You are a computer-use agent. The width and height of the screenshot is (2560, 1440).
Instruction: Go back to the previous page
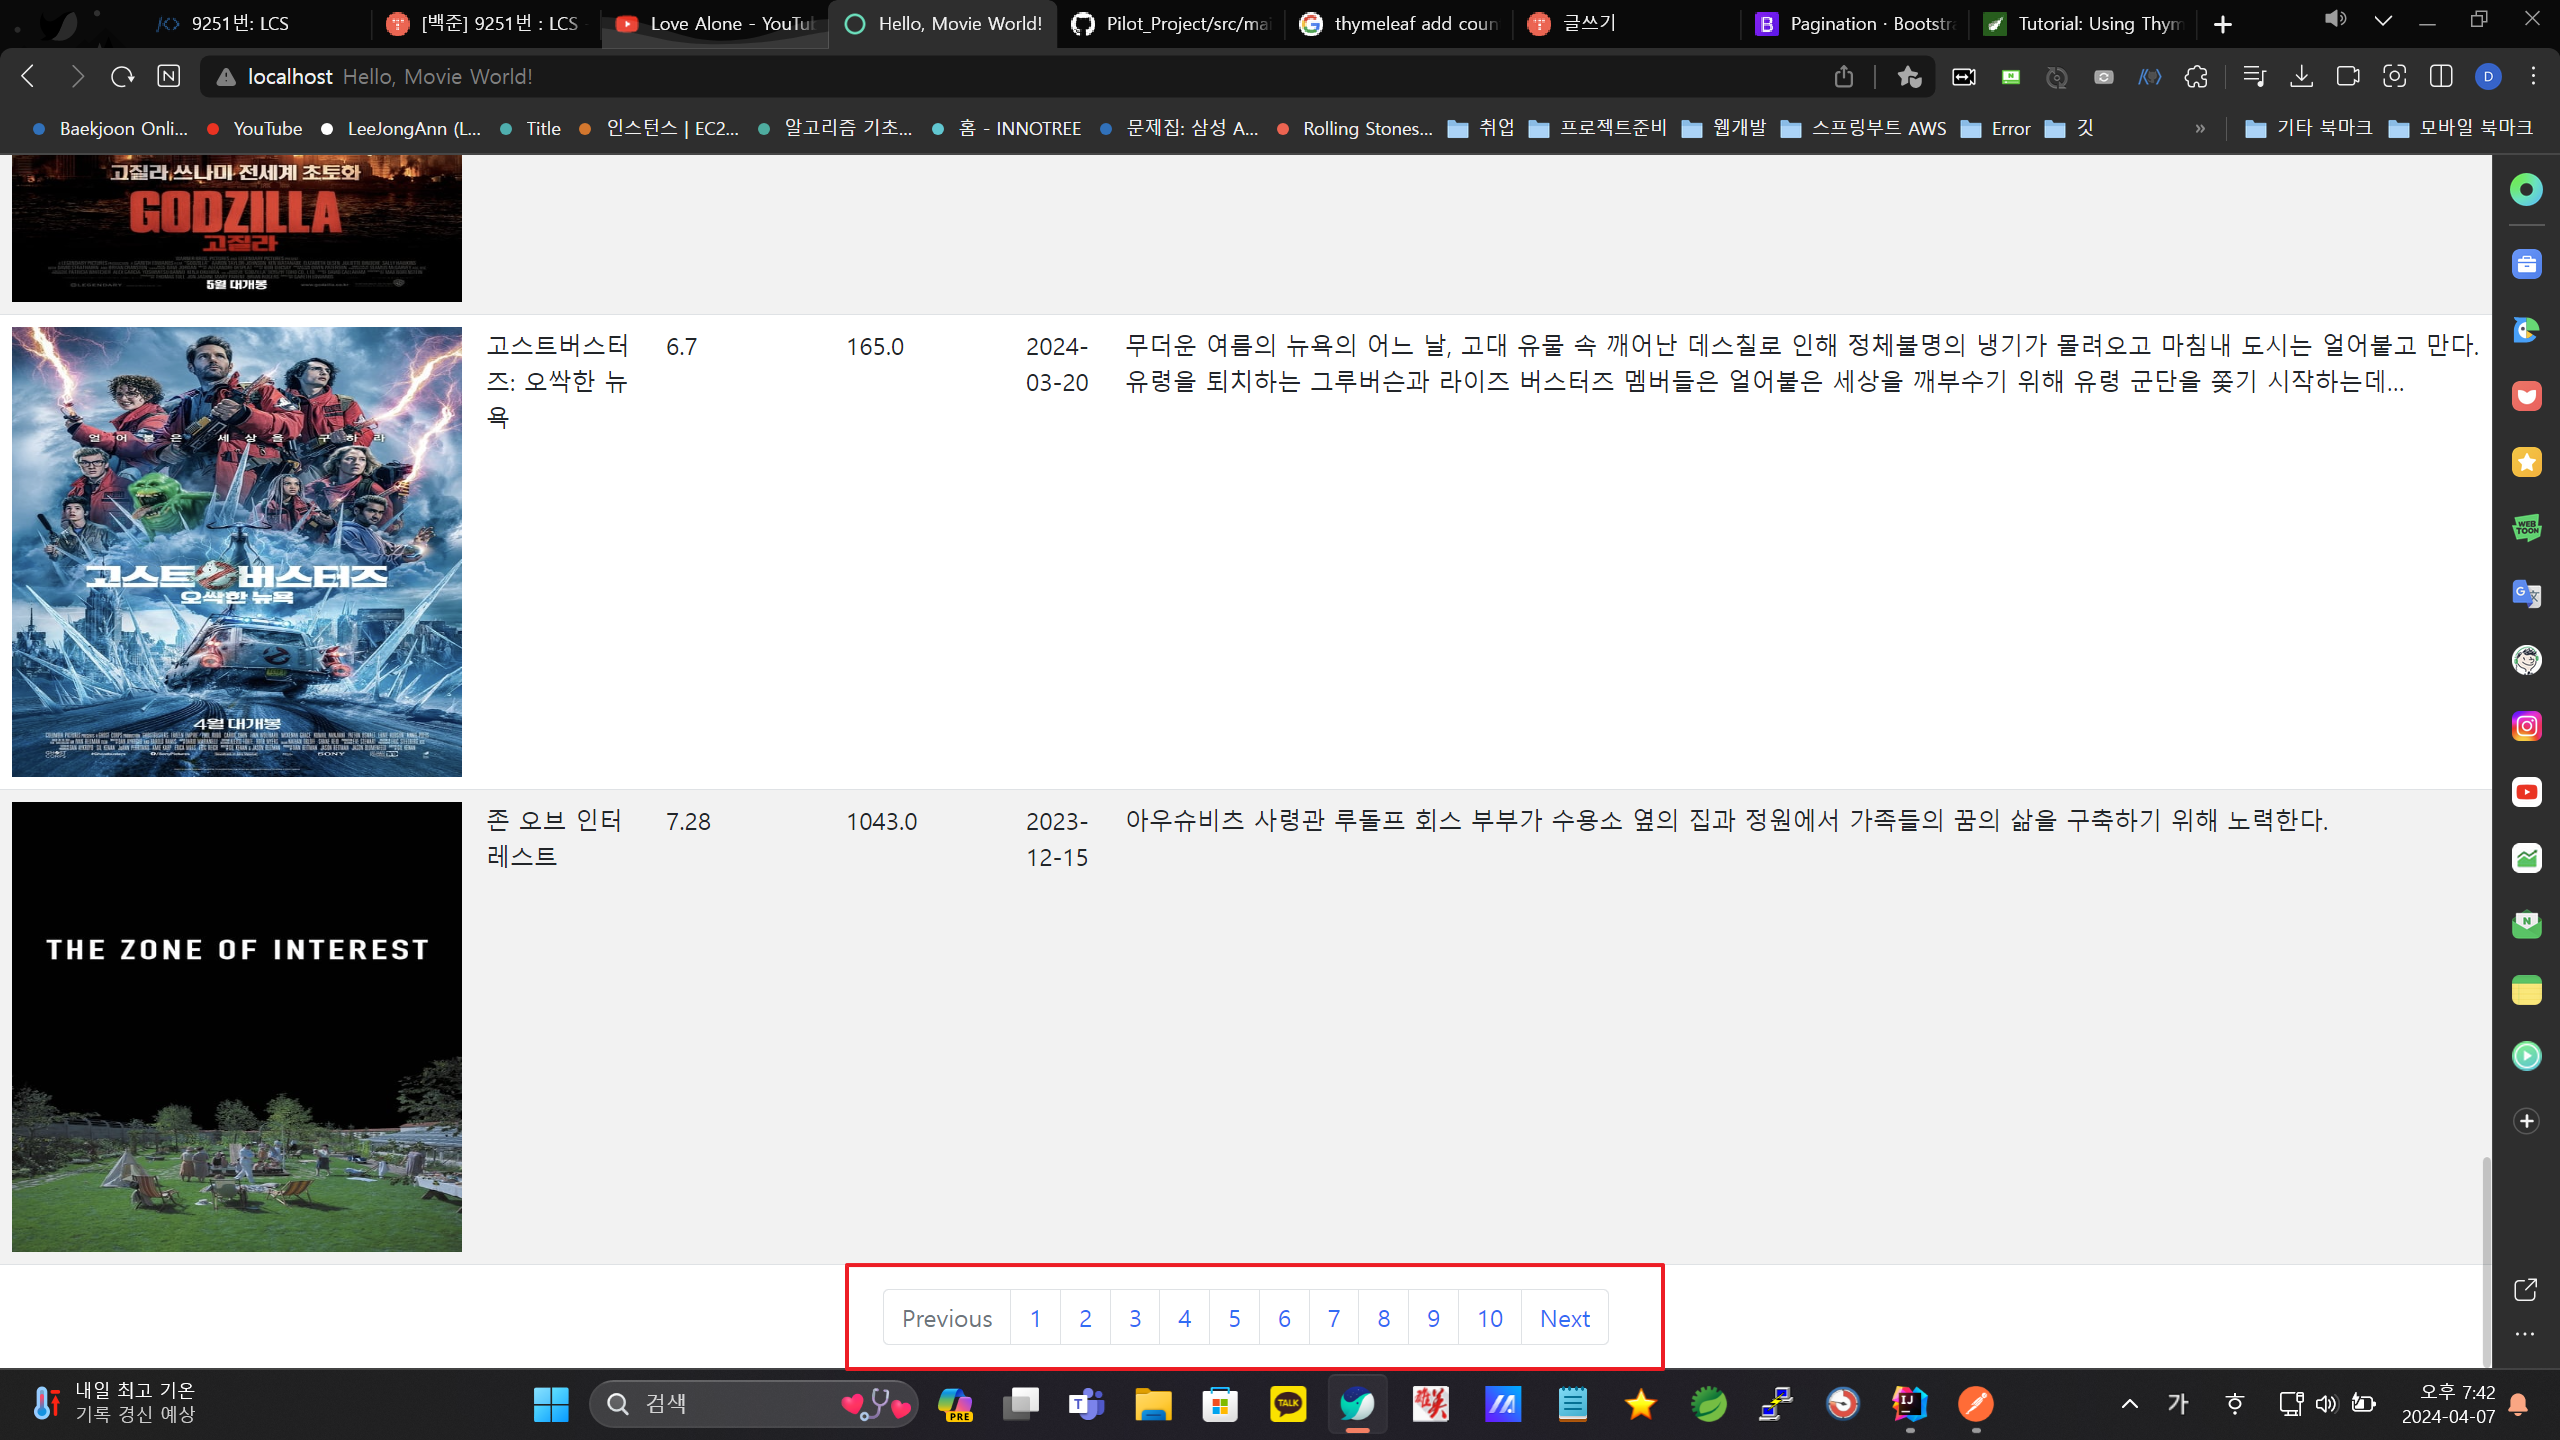[x=28, y=76]
